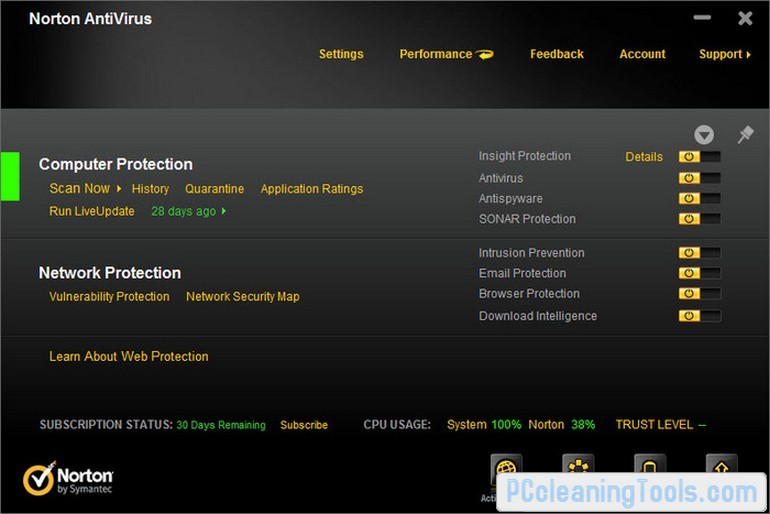The width and height of the screenshot is (770, 514).
Task: Click the 'Intrusion Prevention' label
Action: point(532,253)
